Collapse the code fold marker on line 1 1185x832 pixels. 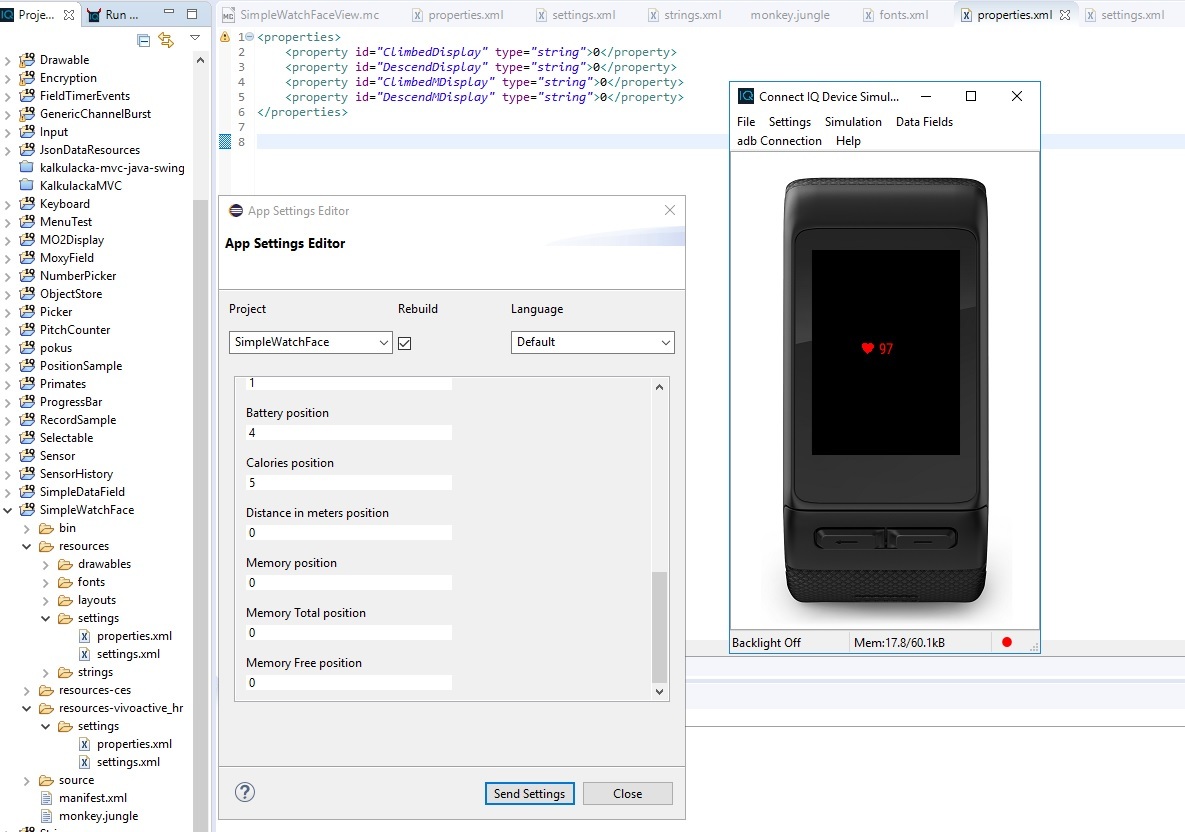(x=250, y=37)
